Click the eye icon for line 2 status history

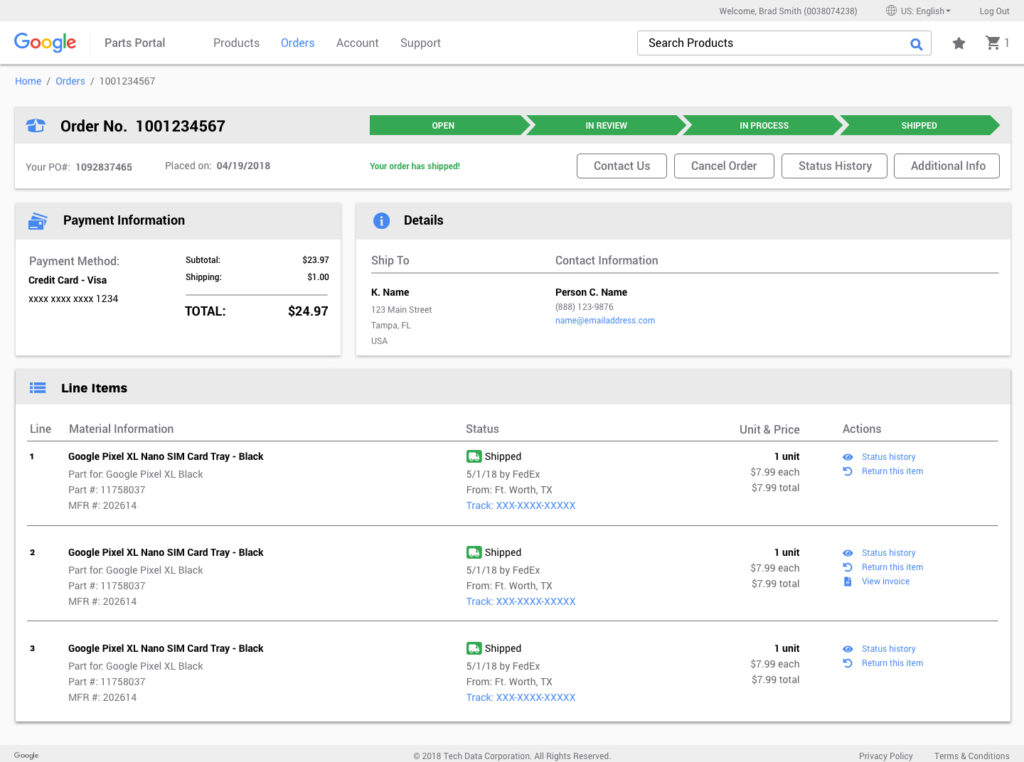pos(848,553)
